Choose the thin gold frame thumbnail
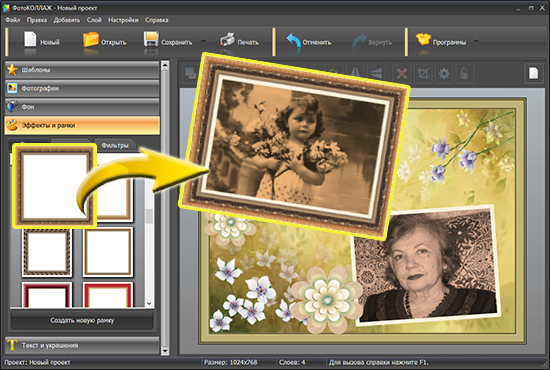Screen dimensions: 550x370 coord(108,252)
